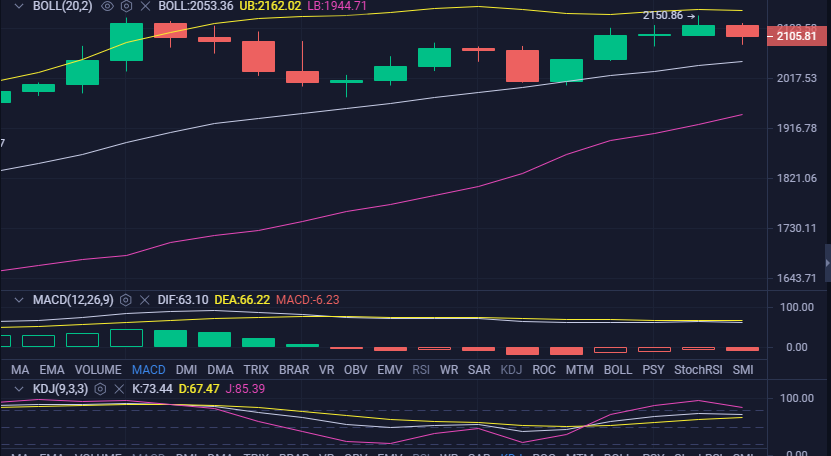Screen dimensions: 831x456
Task: Click the 1643.71 price axis label
Action: point(797,278)
